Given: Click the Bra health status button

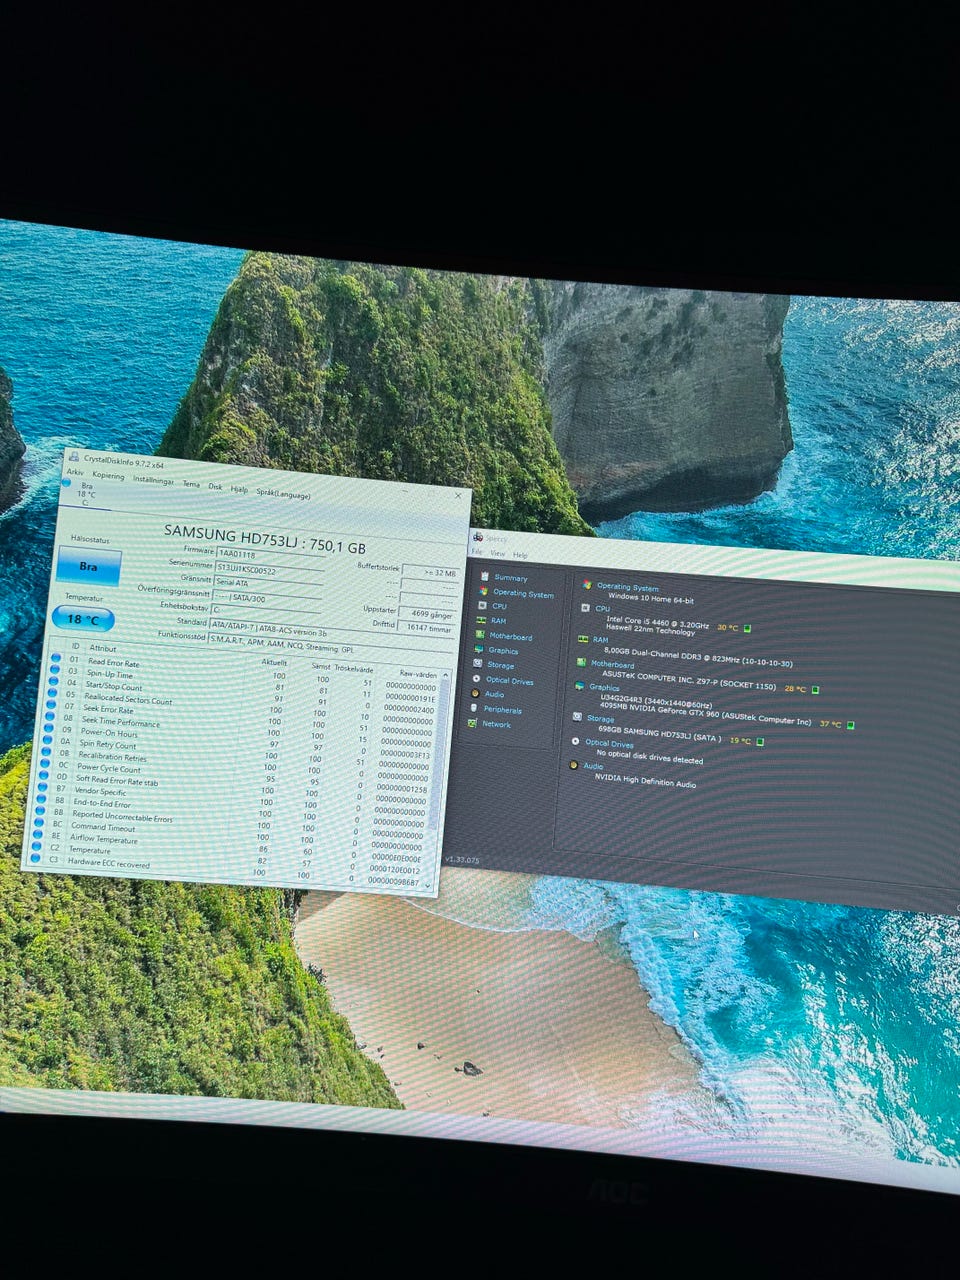Looking at the screenshot, I should click(x=88, y=566).
